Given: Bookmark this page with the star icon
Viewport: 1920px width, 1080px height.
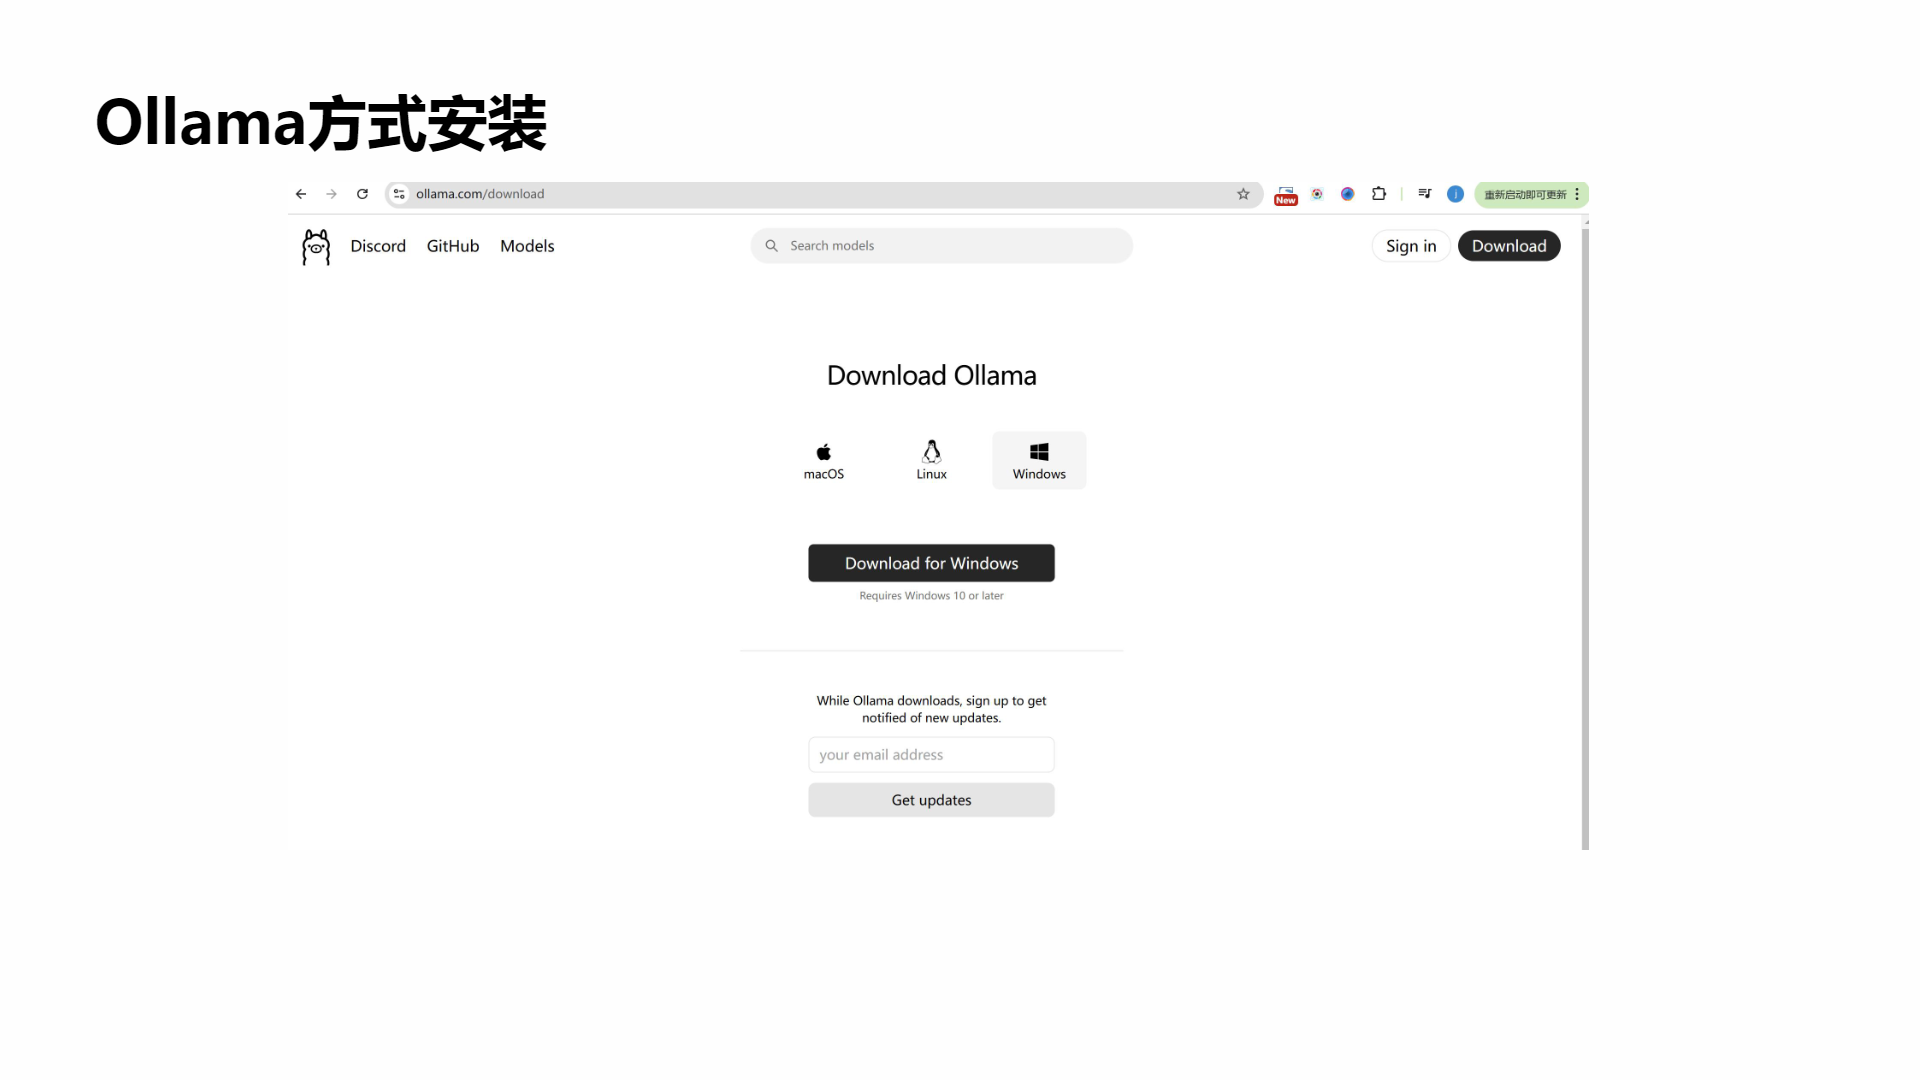Looking at the screenshot, I should 1243,194.
